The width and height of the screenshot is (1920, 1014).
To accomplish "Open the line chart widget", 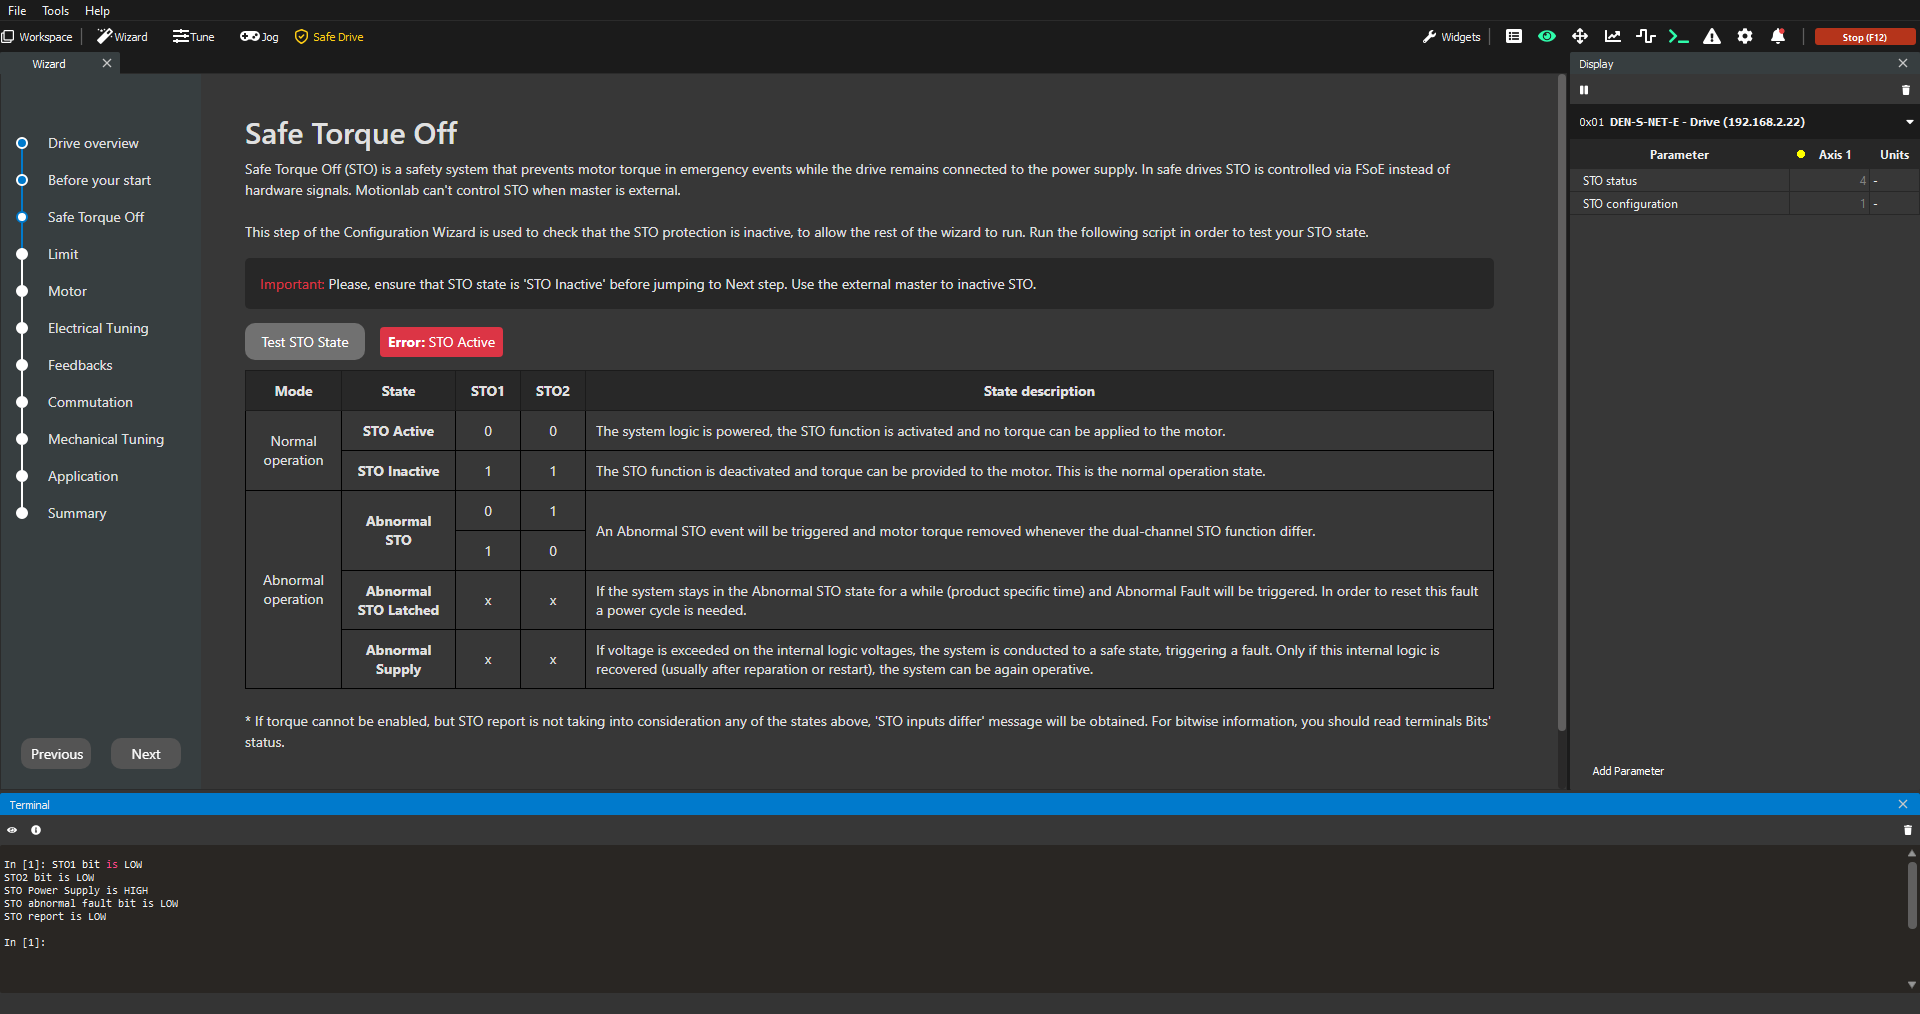I will [1613, 37].
